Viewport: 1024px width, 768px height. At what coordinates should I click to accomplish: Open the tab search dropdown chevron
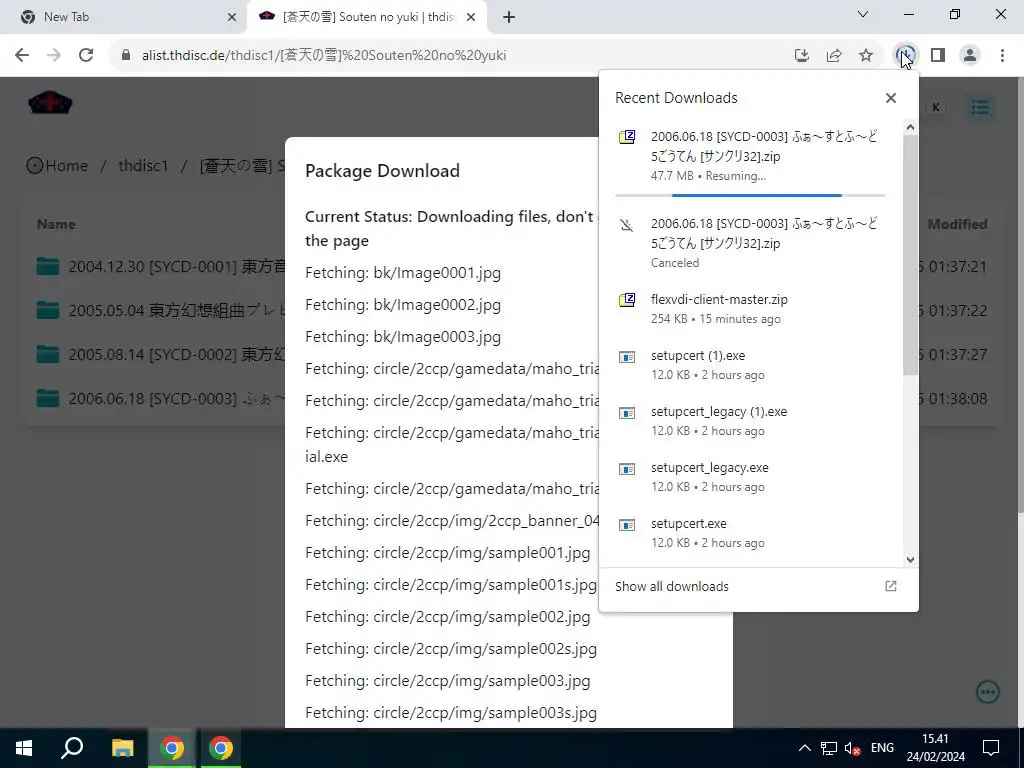point(863,14)
